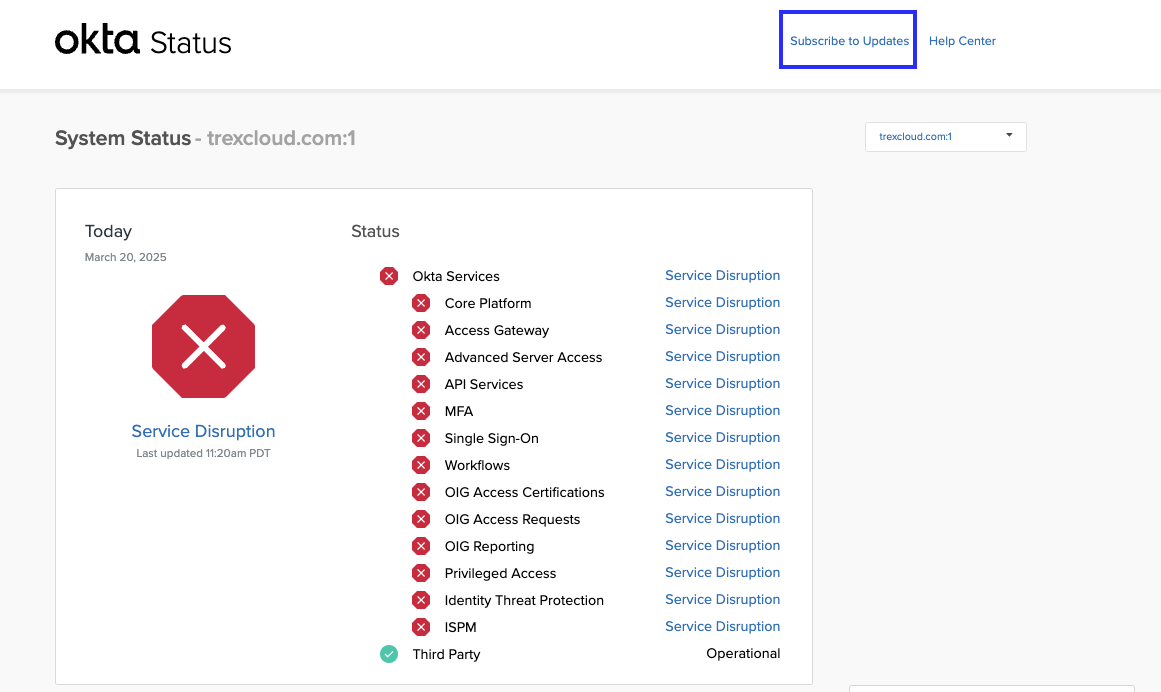Click the red X icon beside MFA
This screenshot has width=1161, height=692.
pos(421,411)
